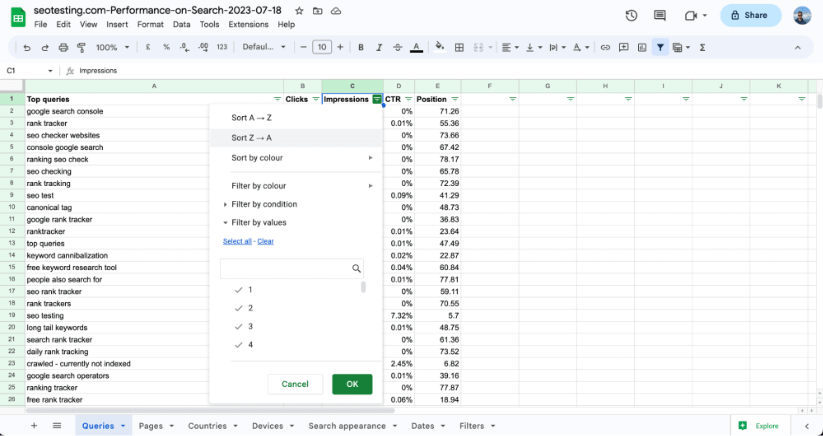This screenshot has width=823, height=436.
Task: Click the print icon
Action: [63, 48]
